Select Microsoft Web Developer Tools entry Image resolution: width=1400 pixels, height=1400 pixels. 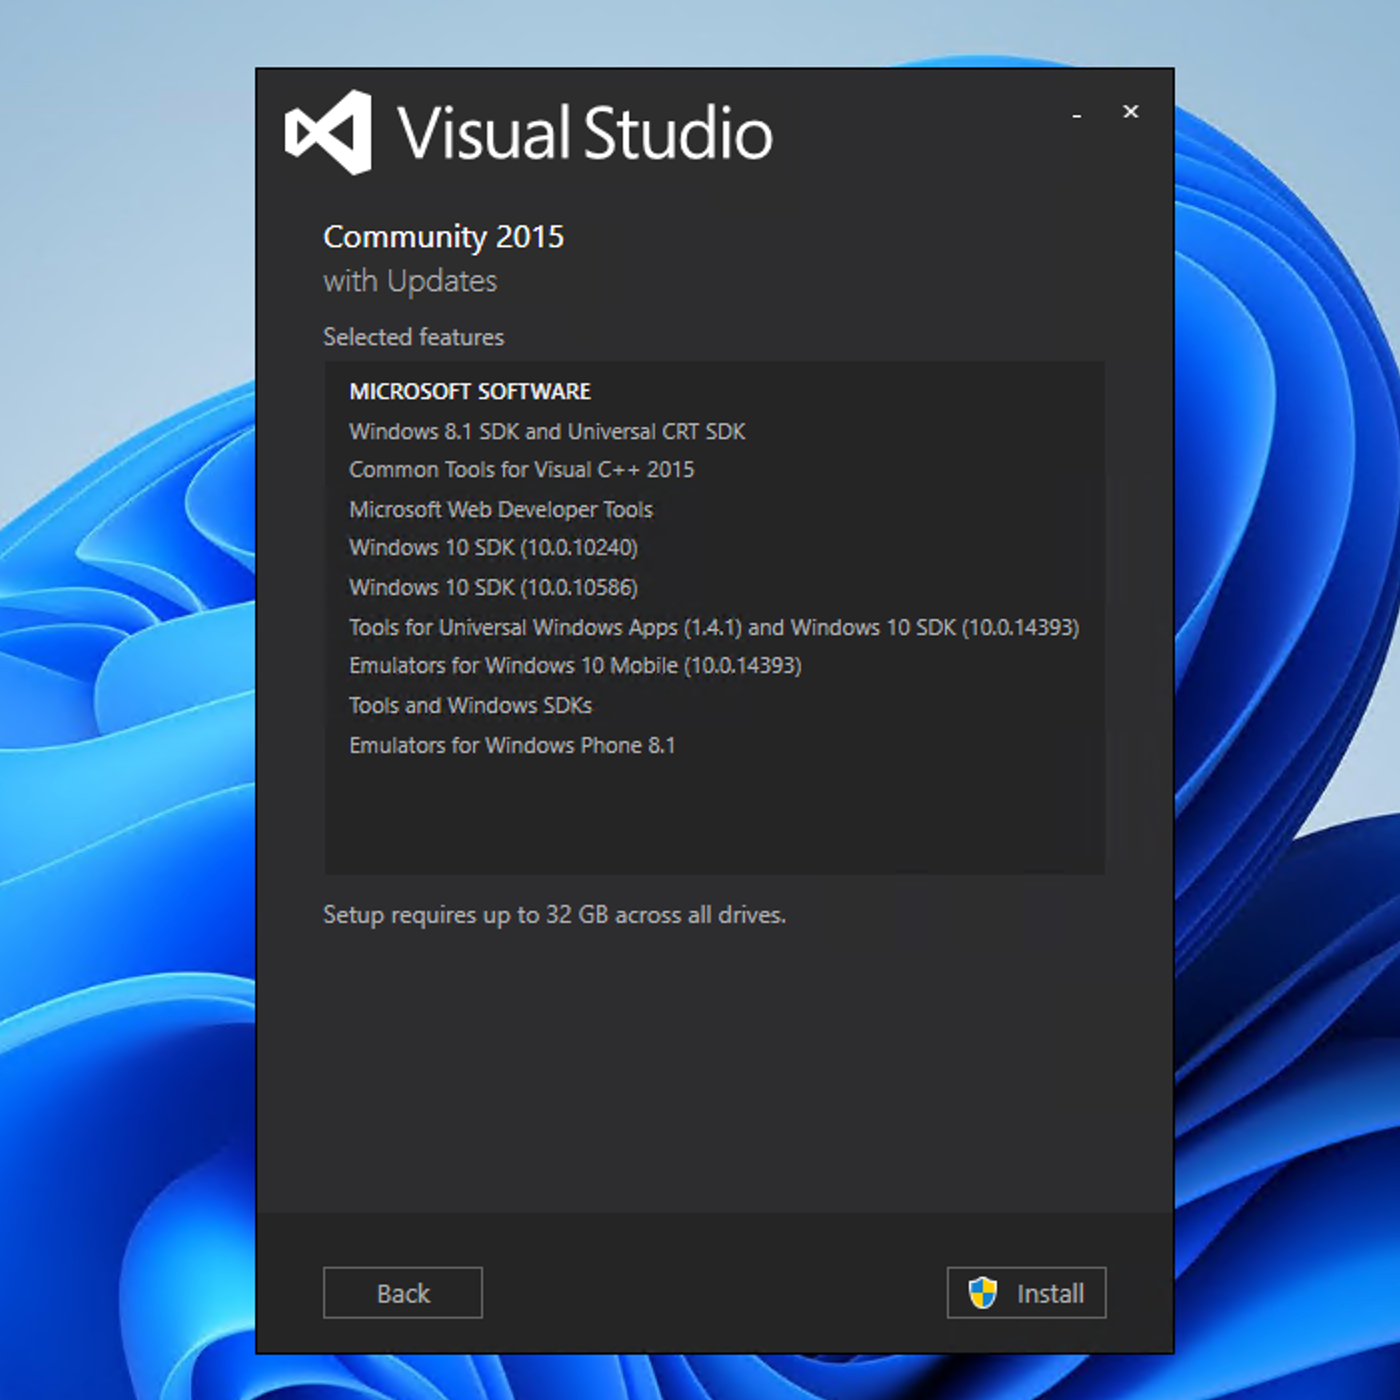500,509
